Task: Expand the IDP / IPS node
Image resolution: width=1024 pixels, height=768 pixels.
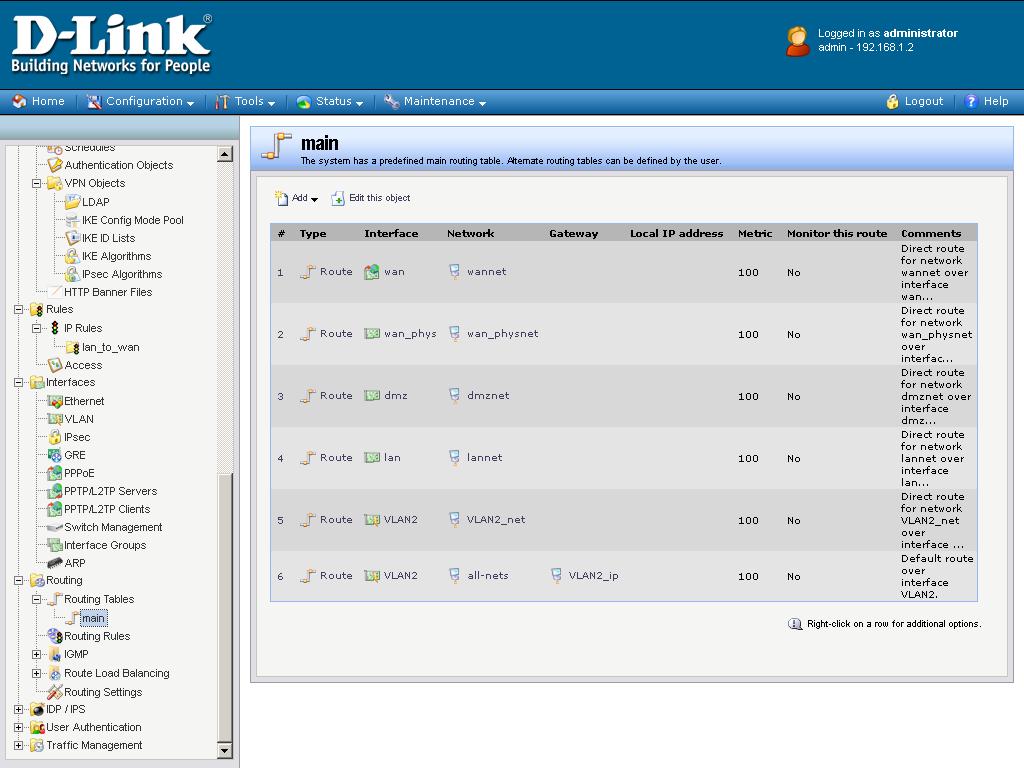Action: click(19, 709)
